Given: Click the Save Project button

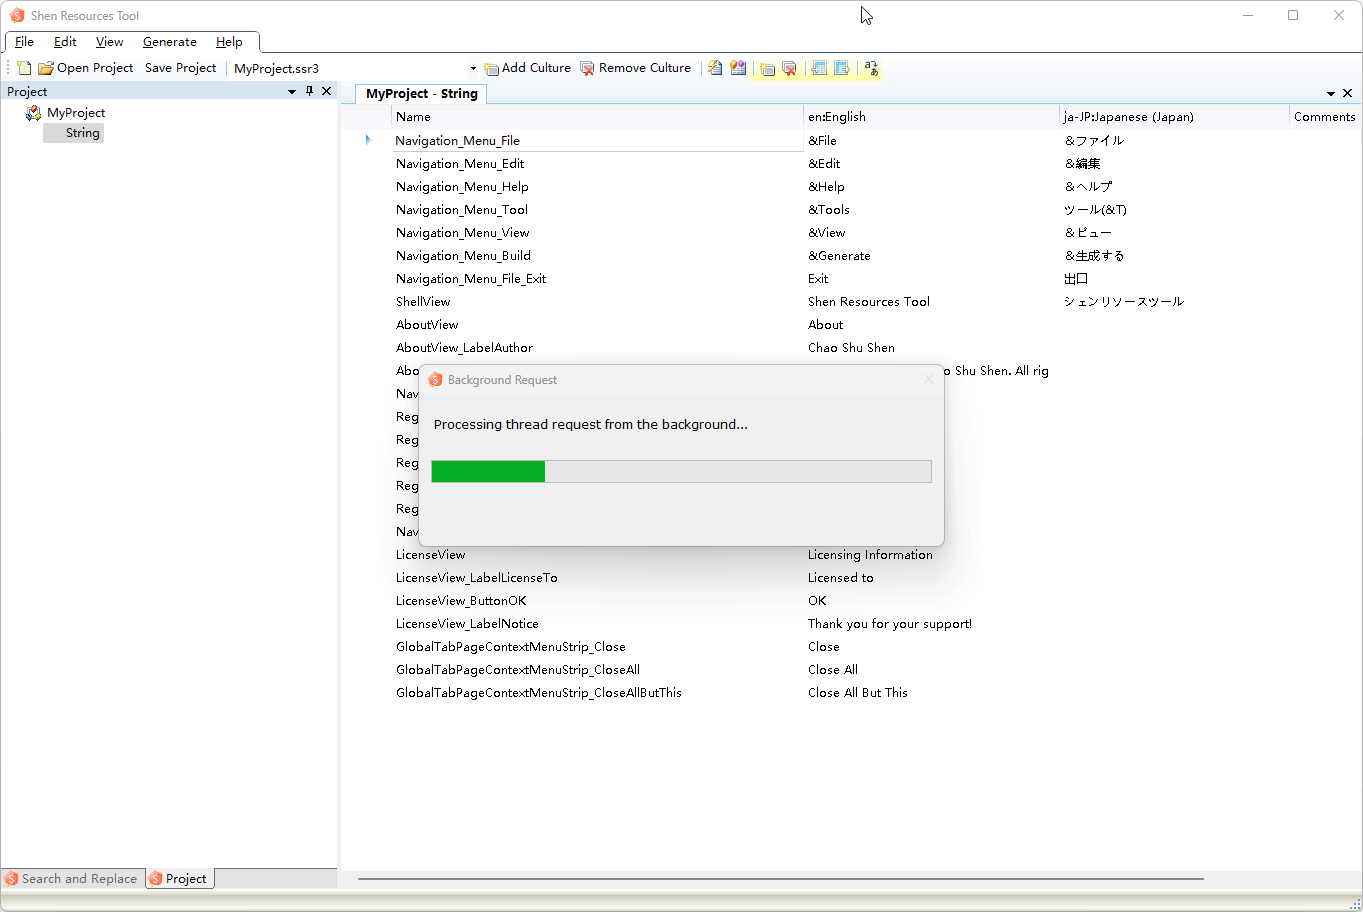Looking at the screenshot, I should [x=180, y=68].
